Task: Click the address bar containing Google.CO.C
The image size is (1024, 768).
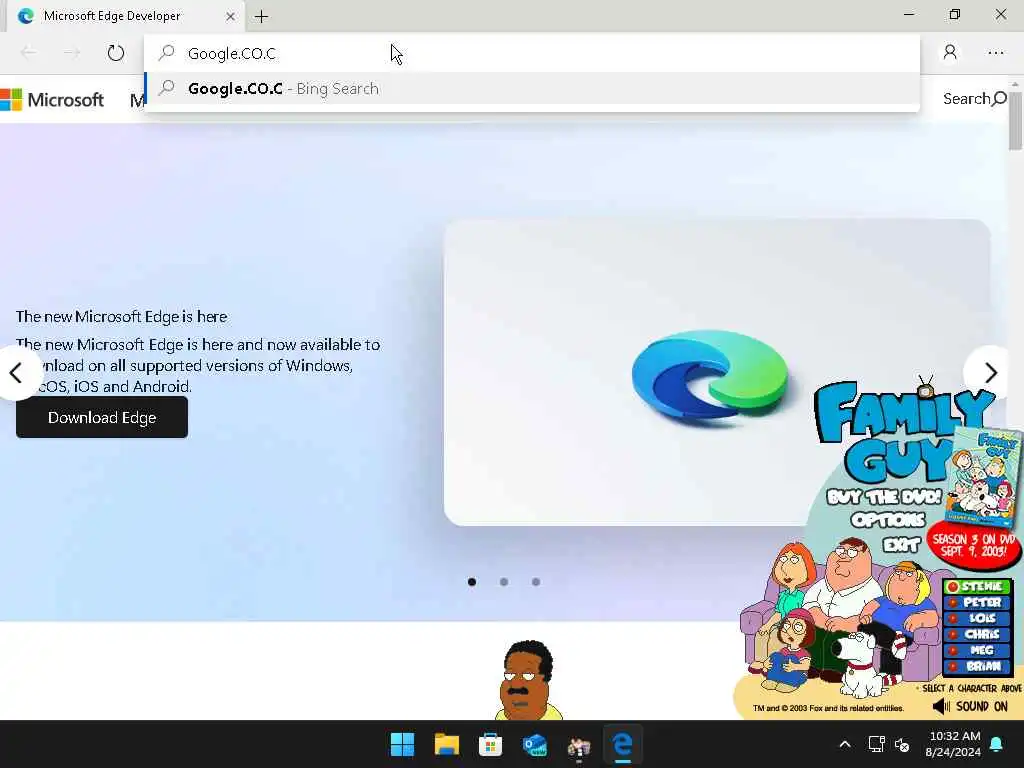Action: (532, 53)
